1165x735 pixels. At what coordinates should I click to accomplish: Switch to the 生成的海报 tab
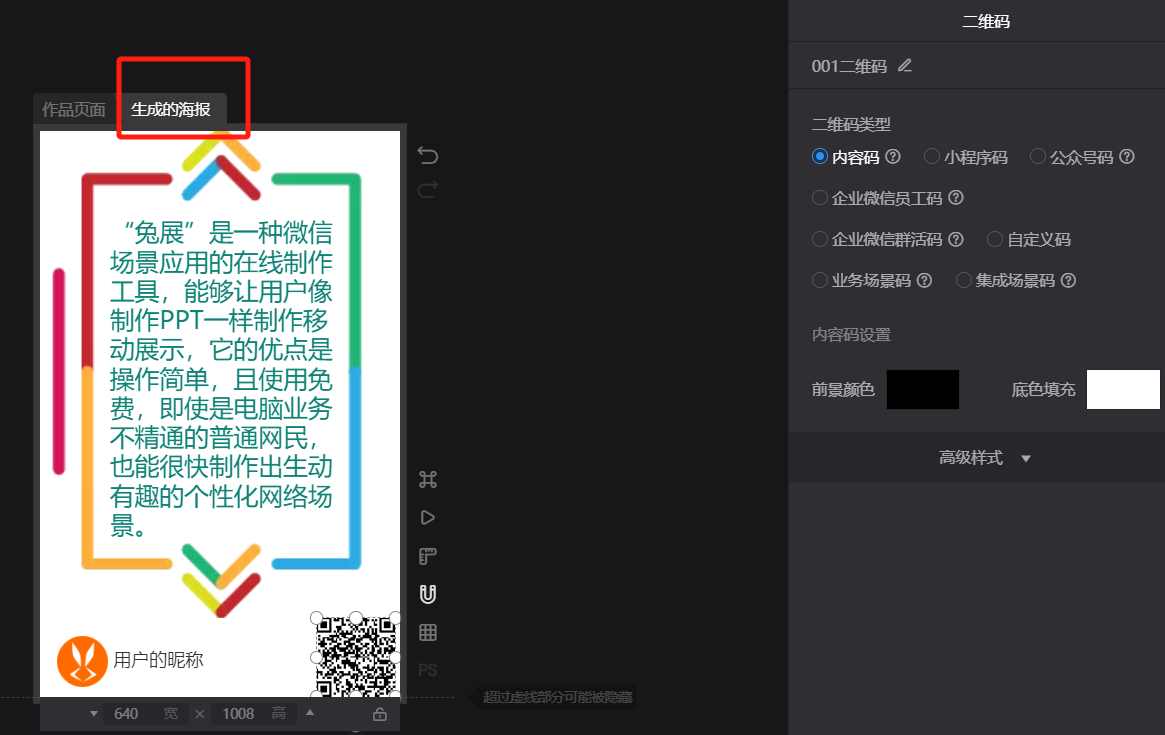coord(171,109)
